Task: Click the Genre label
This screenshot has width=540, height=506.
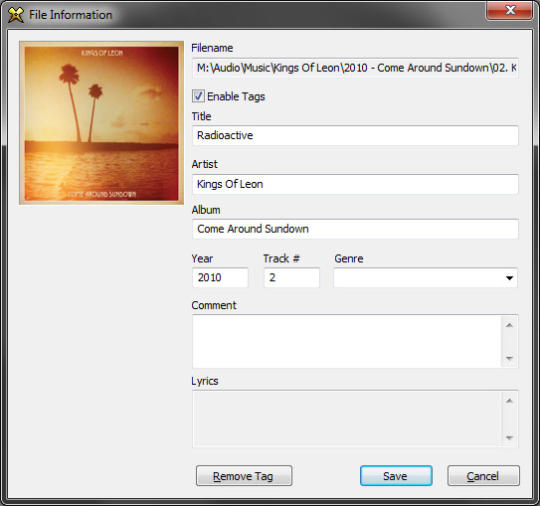Action: (x=349, y=258)
